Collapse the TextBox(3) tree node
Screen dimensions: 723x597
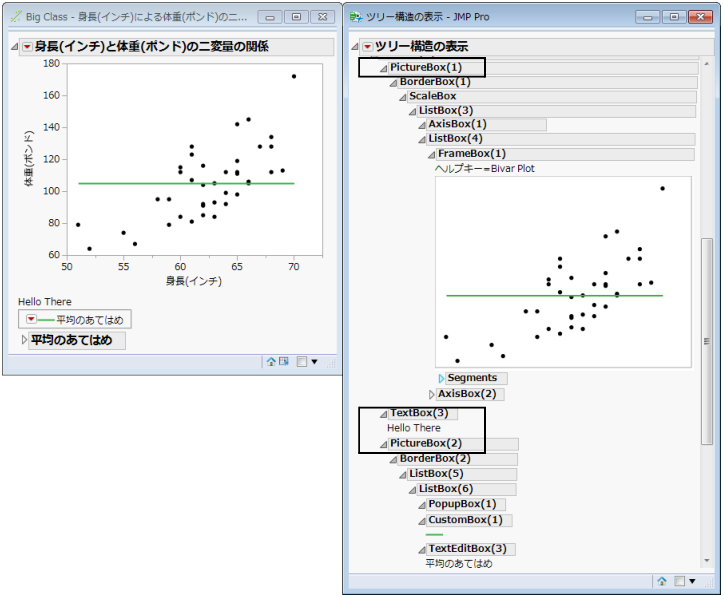click(x=383, y=414)
